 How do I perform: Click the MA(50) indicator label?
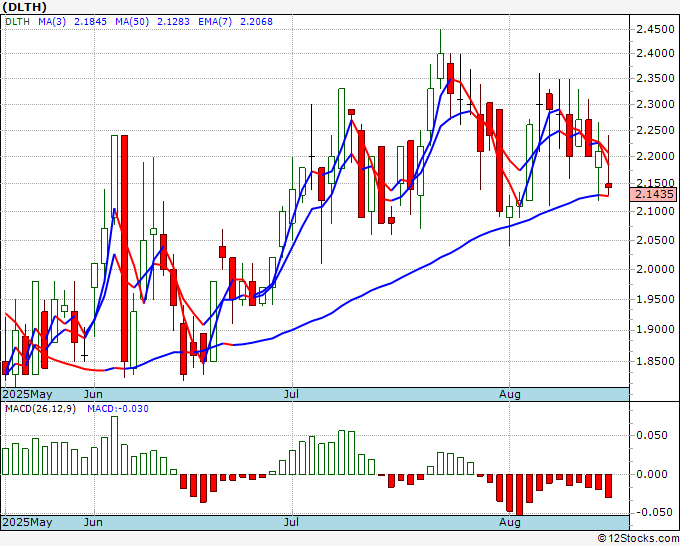click(132, 22)
